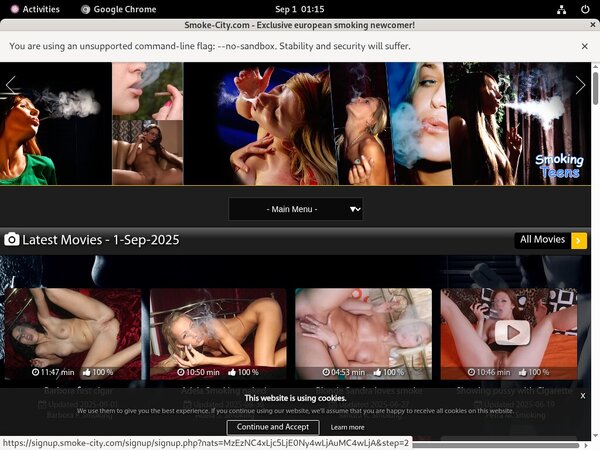Click the clock icon showing 10:50 min

(x=182, y=372)
